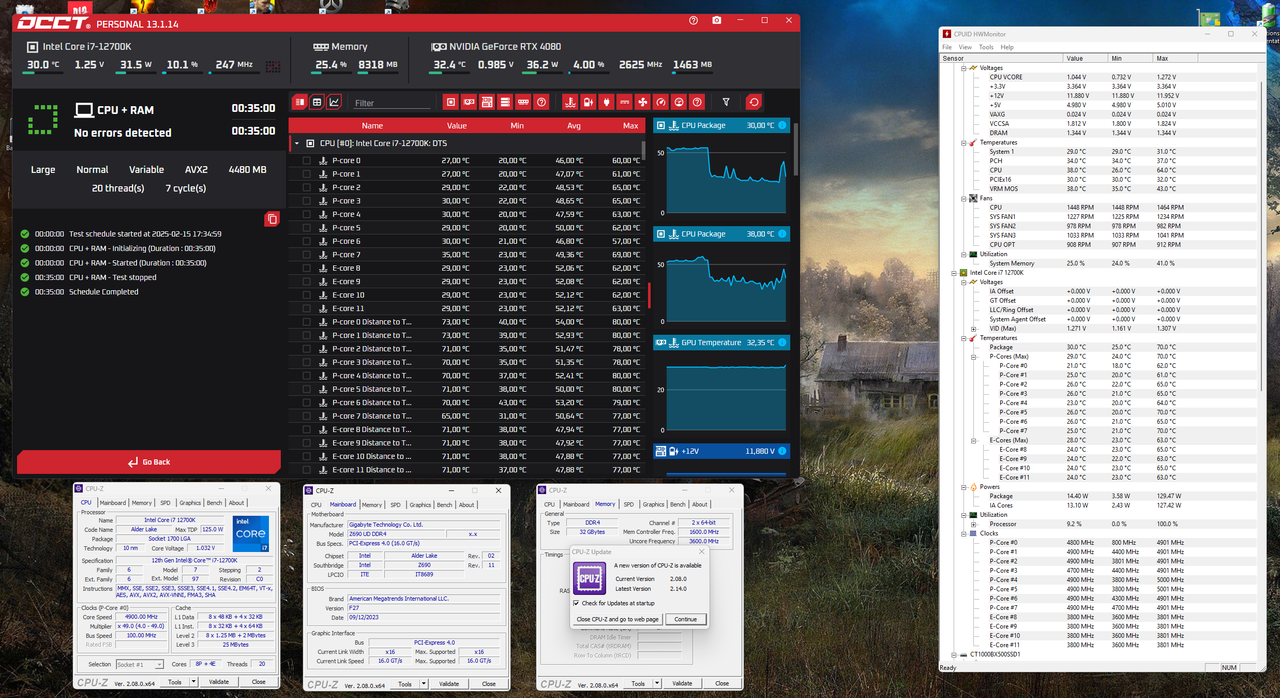Click info icon on CPU Package 30°C graph
This screenshot has width=1280, height=698.
(783, 126)
